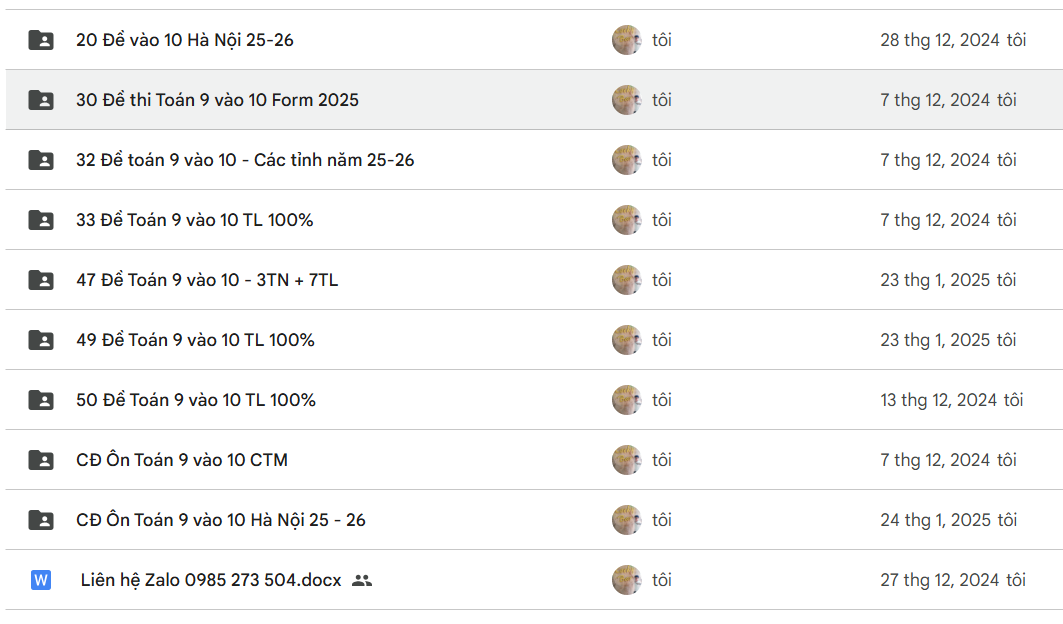This screenshot has width=1063, height=624.
Task: Select 33 Đề Toán 9 vào 10 TL 100% name
Action: [195, 220]
